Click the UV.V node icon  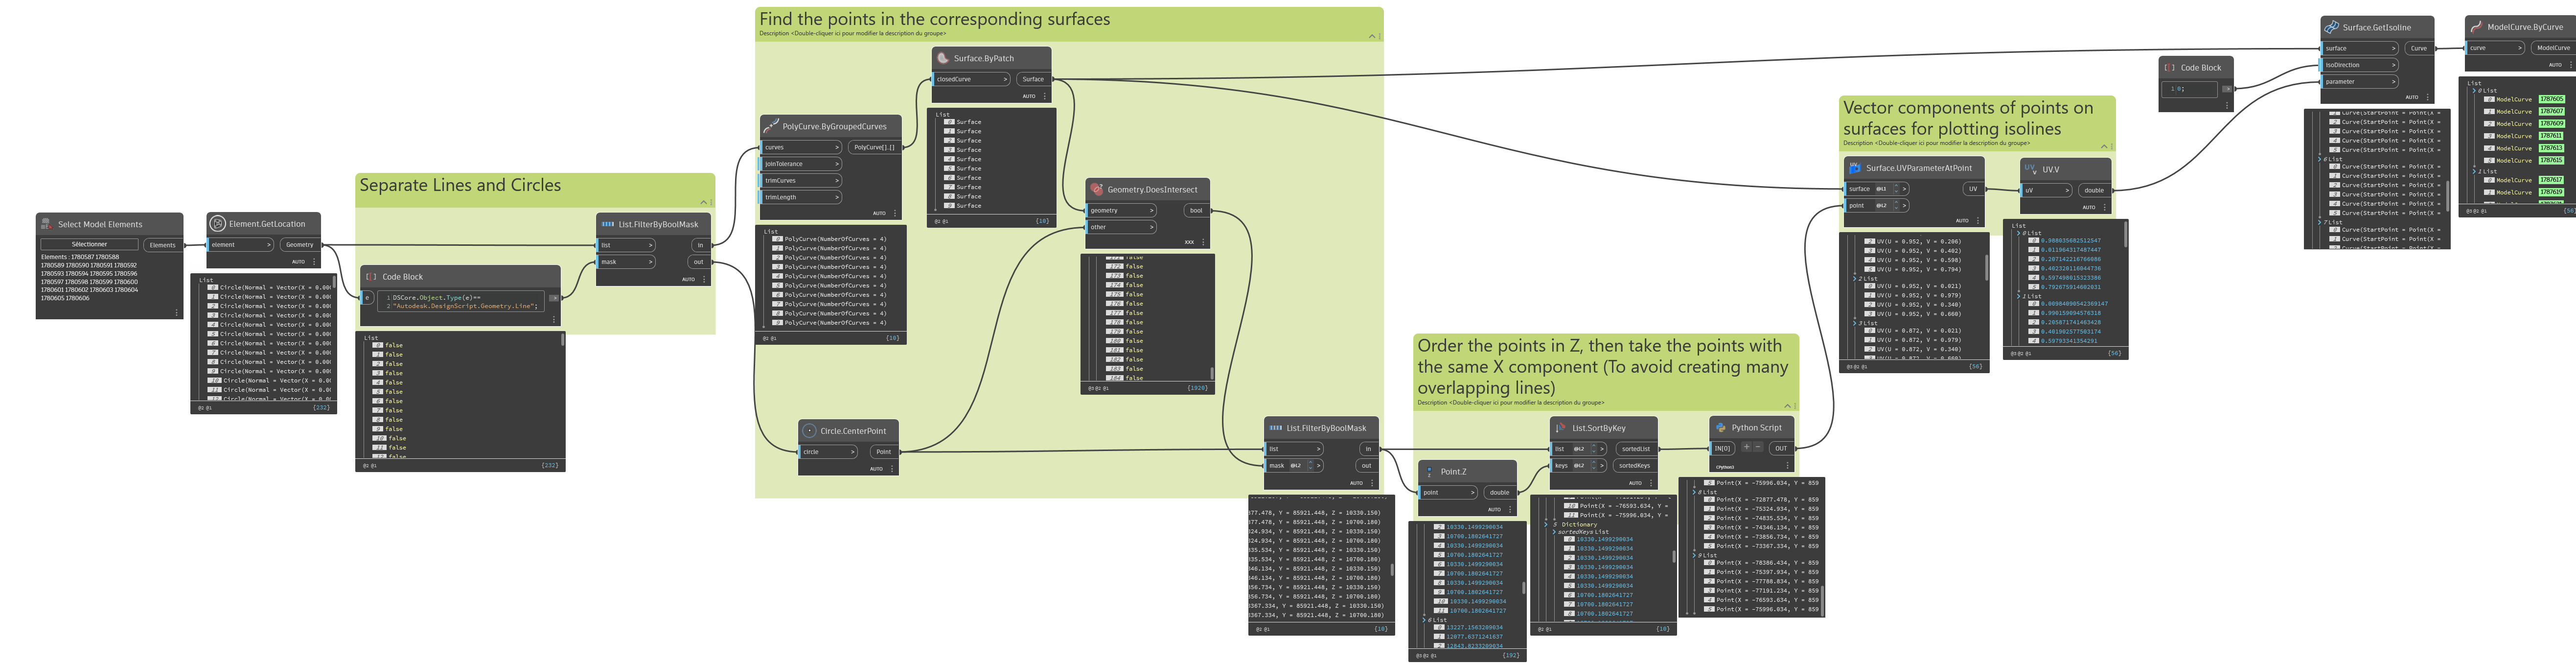pos(2031,169)
